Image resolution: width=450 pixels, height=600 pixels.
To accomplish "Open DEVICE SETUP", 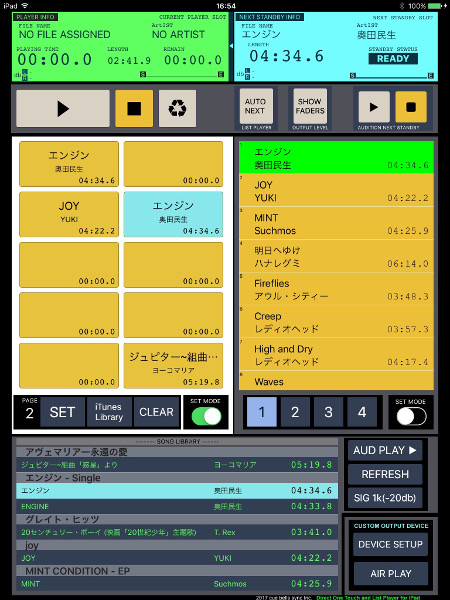I will [390, 545].
